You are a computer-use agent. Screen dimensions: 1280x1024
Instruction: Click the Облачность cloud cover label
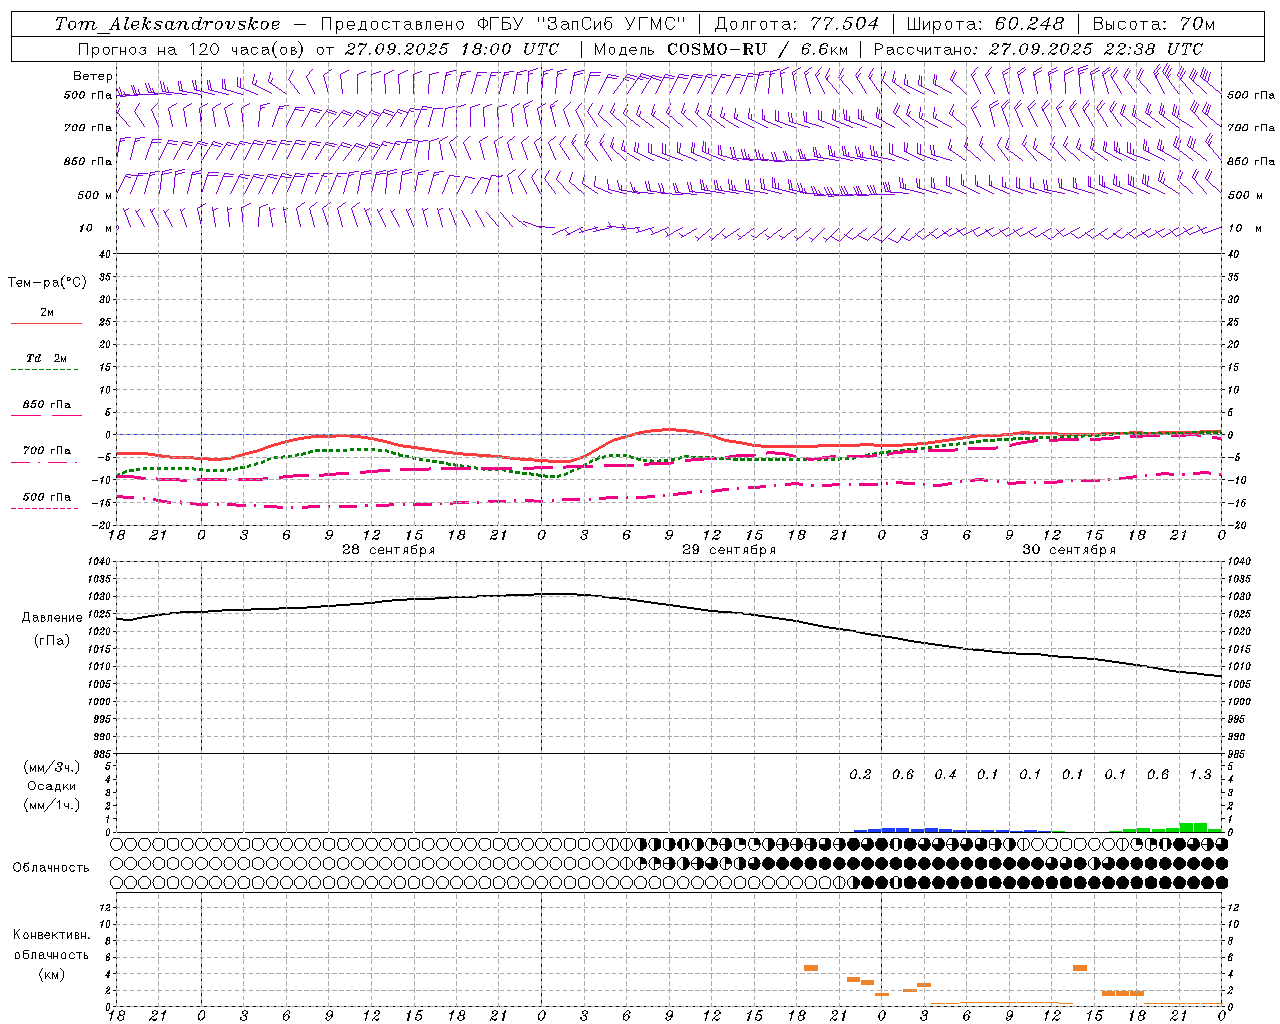tap(51, 867)
